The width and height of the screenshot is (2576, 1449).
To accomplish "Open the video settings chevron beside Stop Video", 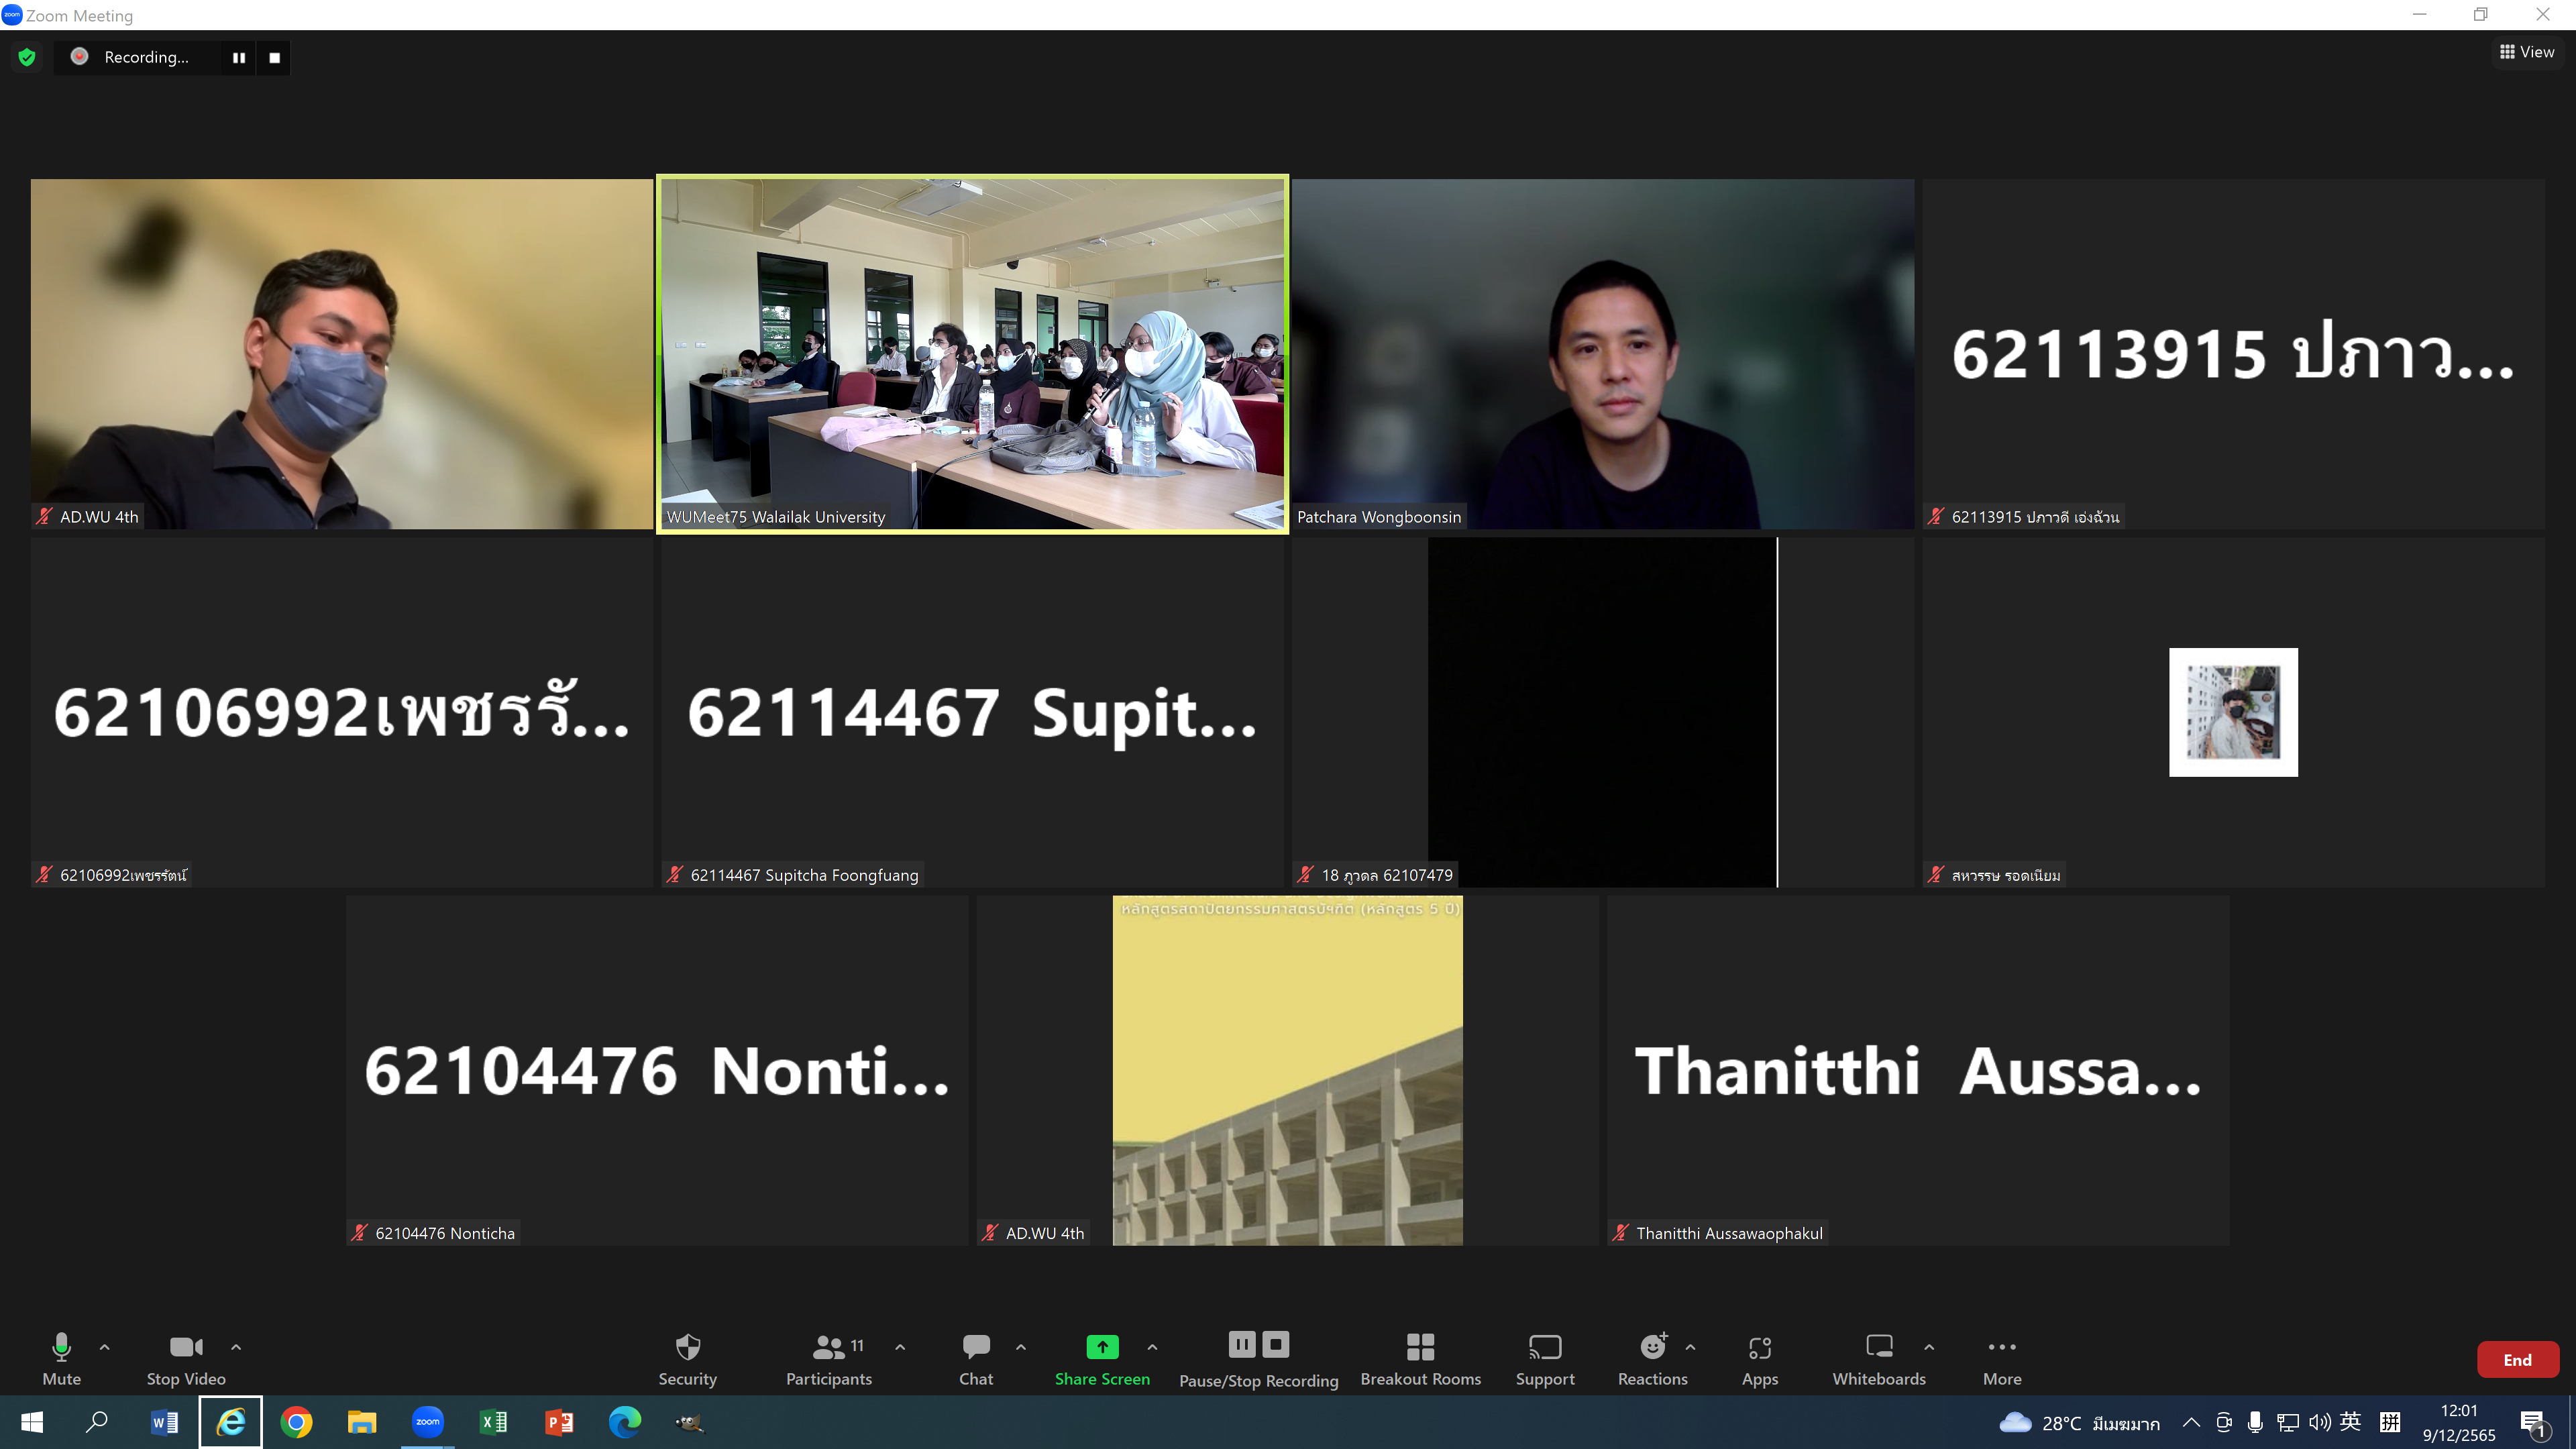I will 237,1347.
